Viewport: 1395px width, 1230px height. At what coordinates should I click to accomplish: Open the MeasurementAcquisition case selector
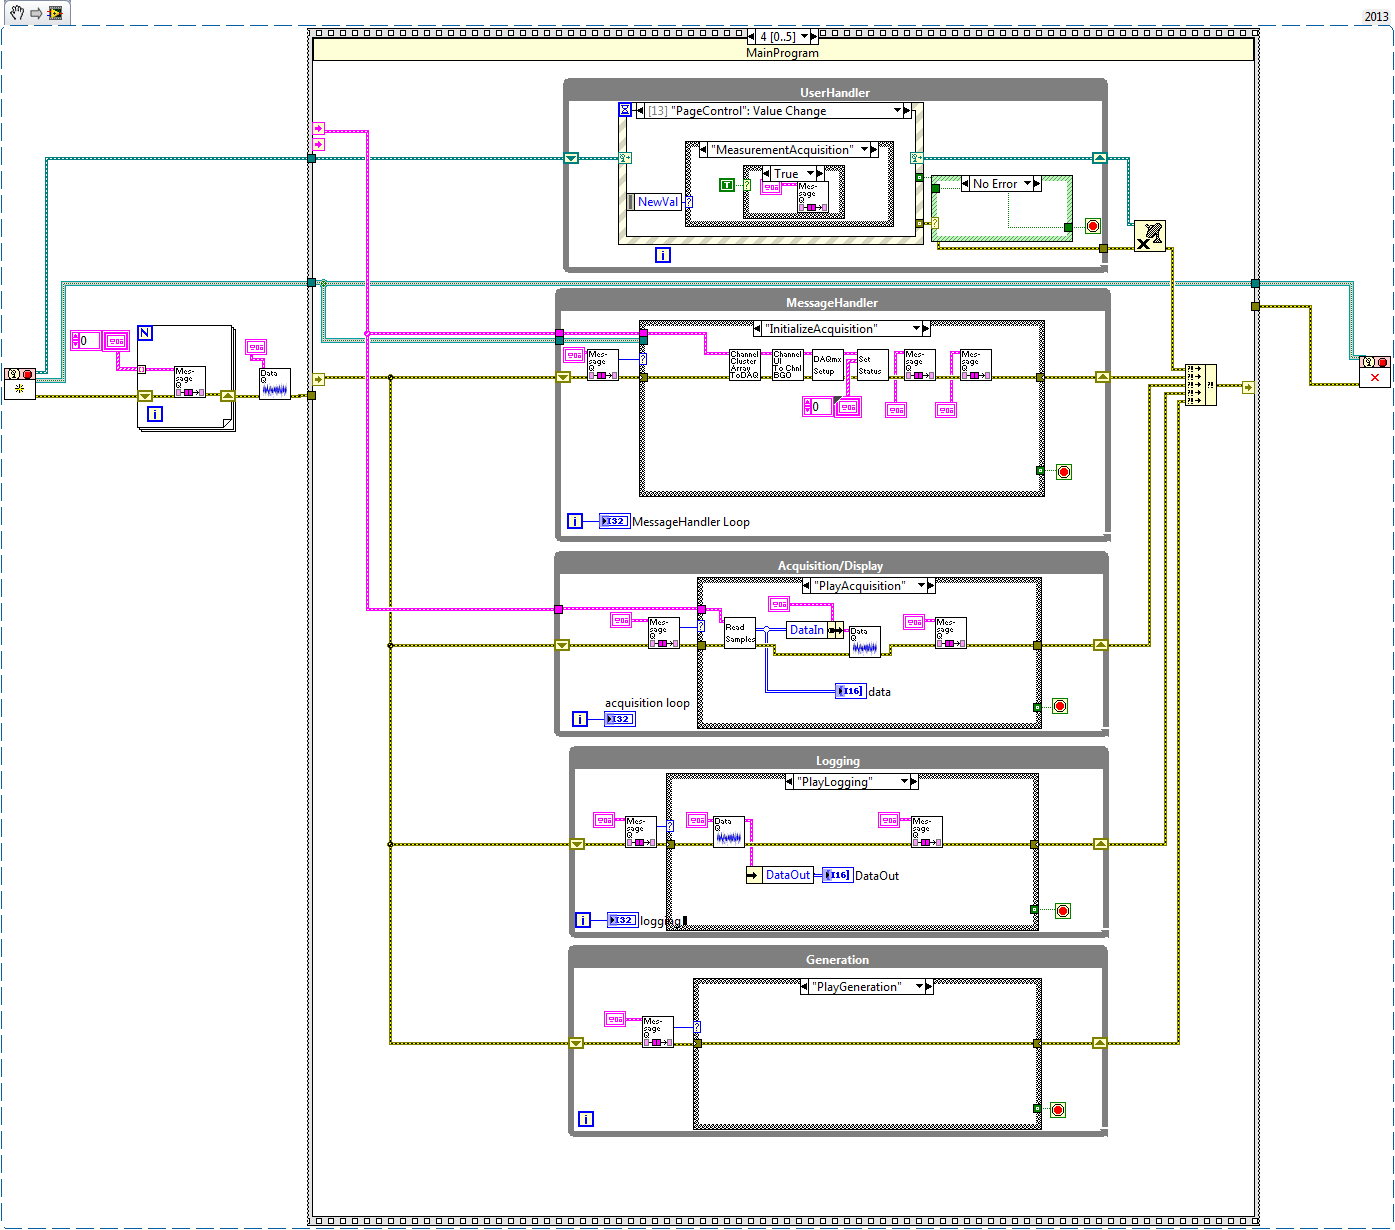[789, 150]
